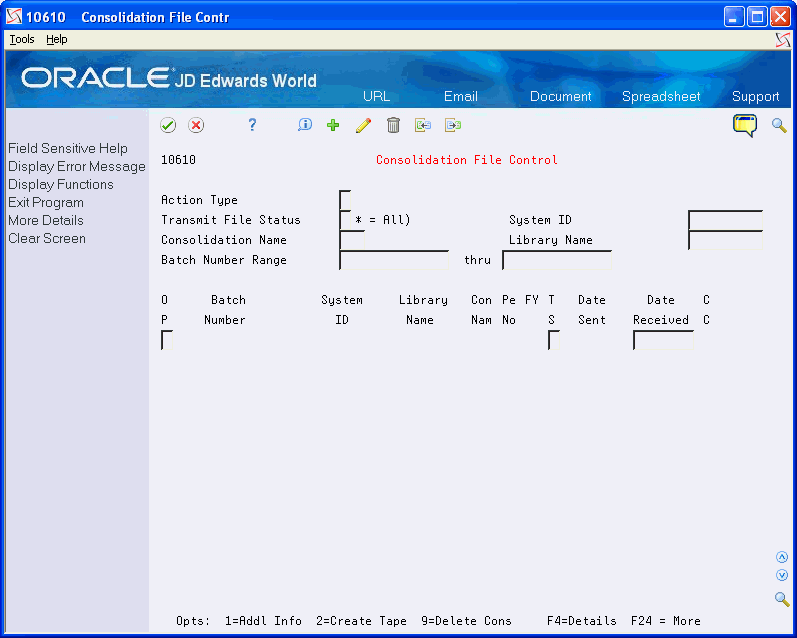Select the Email tab
The width and height of the screenshot is (797, 638).
click(x=461, y=96)
